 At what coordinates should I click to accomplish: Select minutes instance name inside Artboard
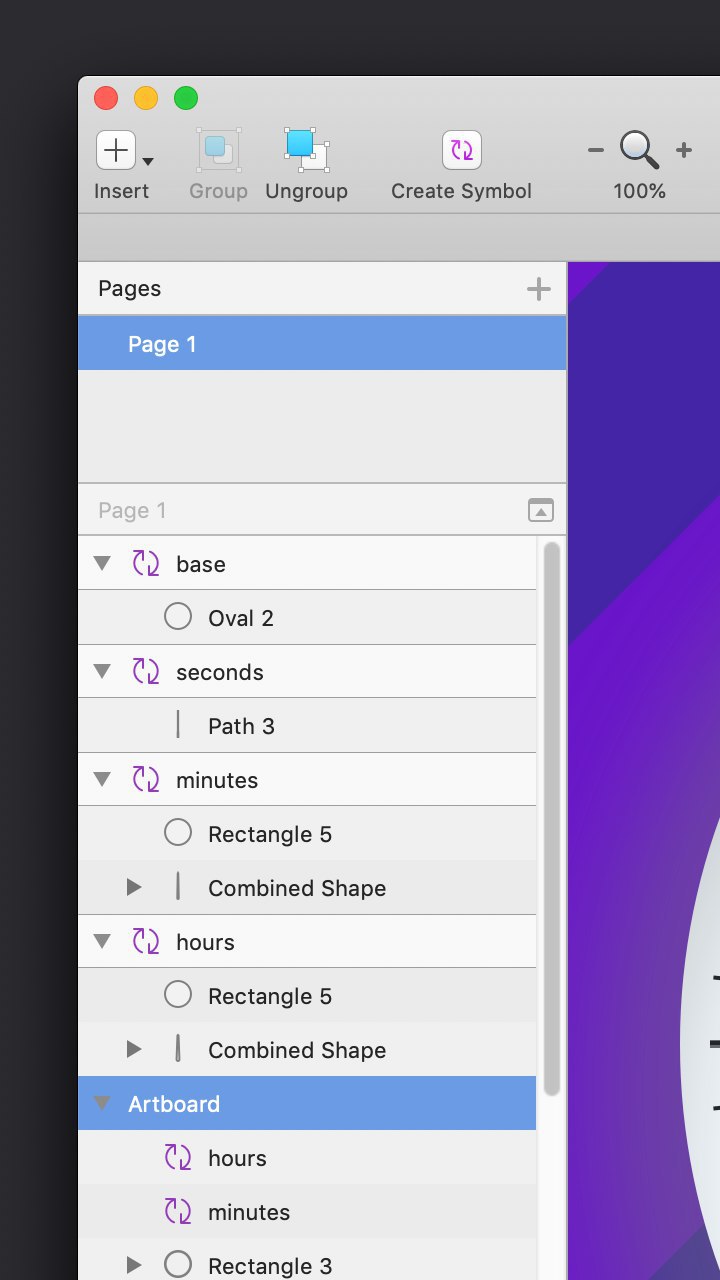249,1212
